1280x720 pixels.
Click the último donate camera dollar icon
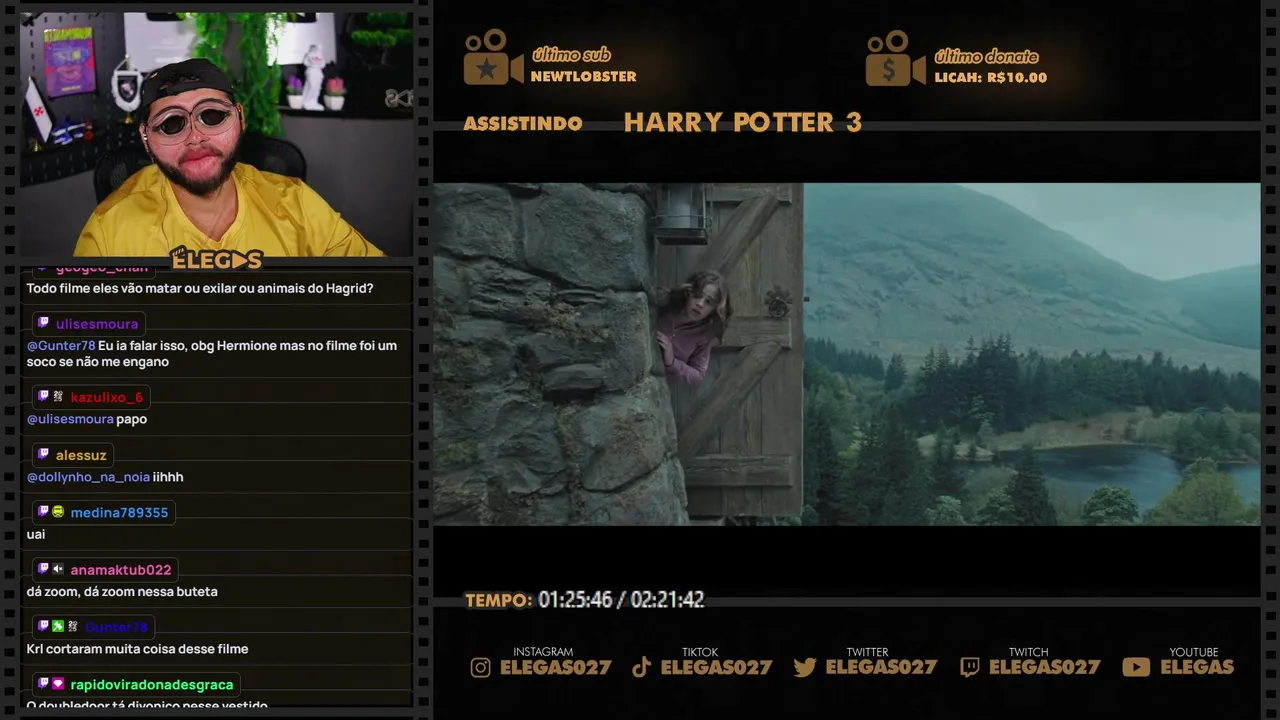(x=895, y=58)
